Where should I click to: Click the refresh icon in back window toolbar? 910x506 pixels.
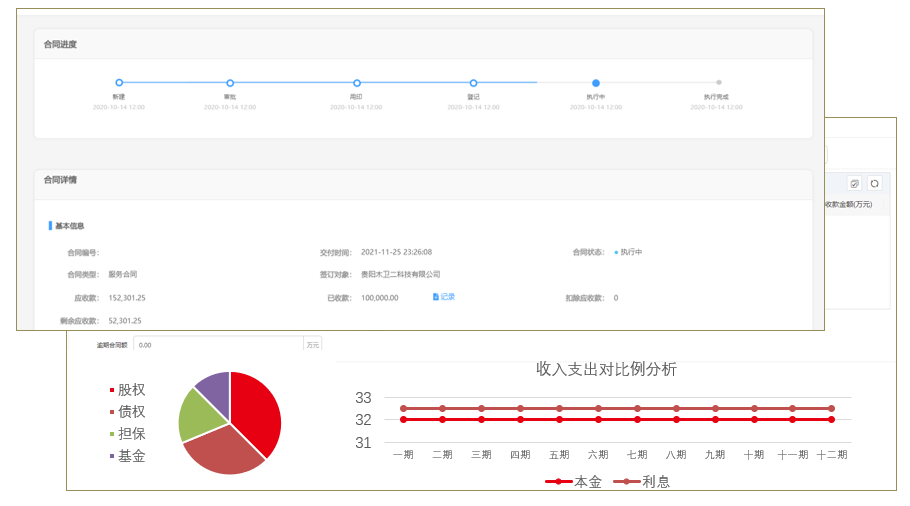[875, 184]
